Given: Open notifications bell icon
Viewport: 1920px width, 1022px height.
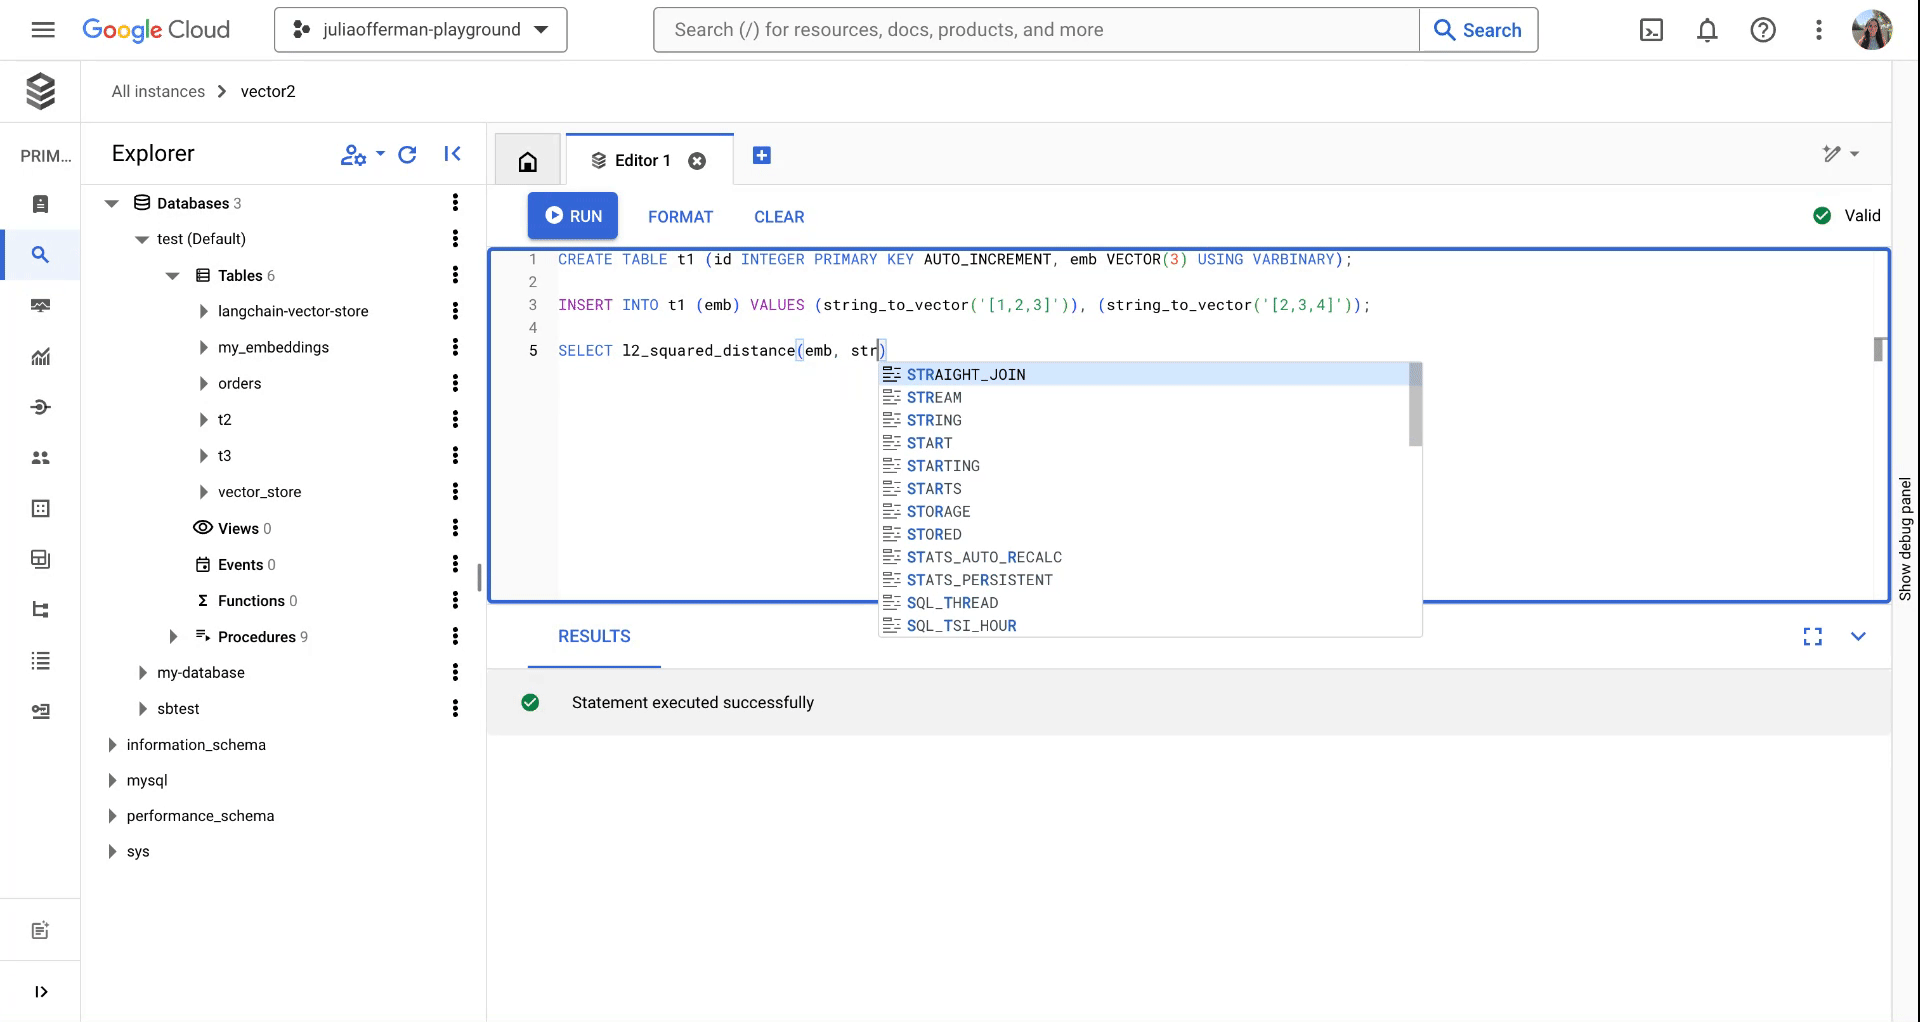Looking at the screenshot, I should (1707, 30).
